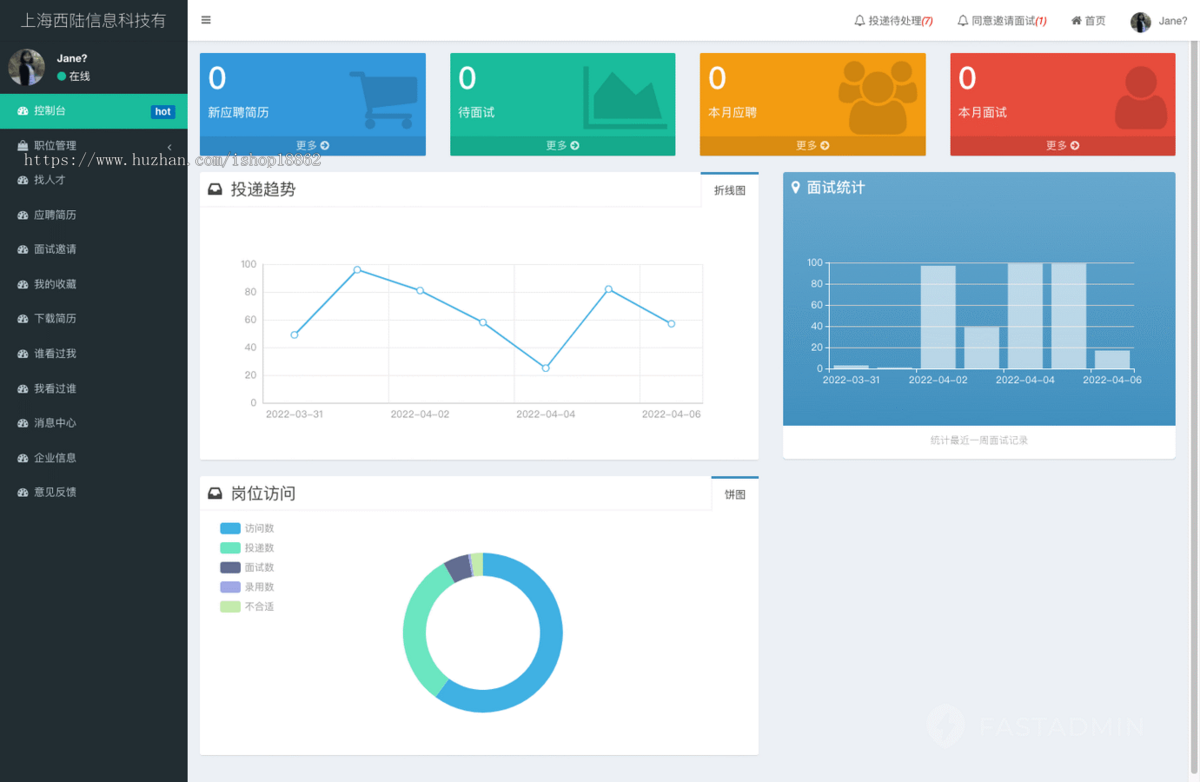Expand 更多 on the 待面试 card

coord(562,146)
